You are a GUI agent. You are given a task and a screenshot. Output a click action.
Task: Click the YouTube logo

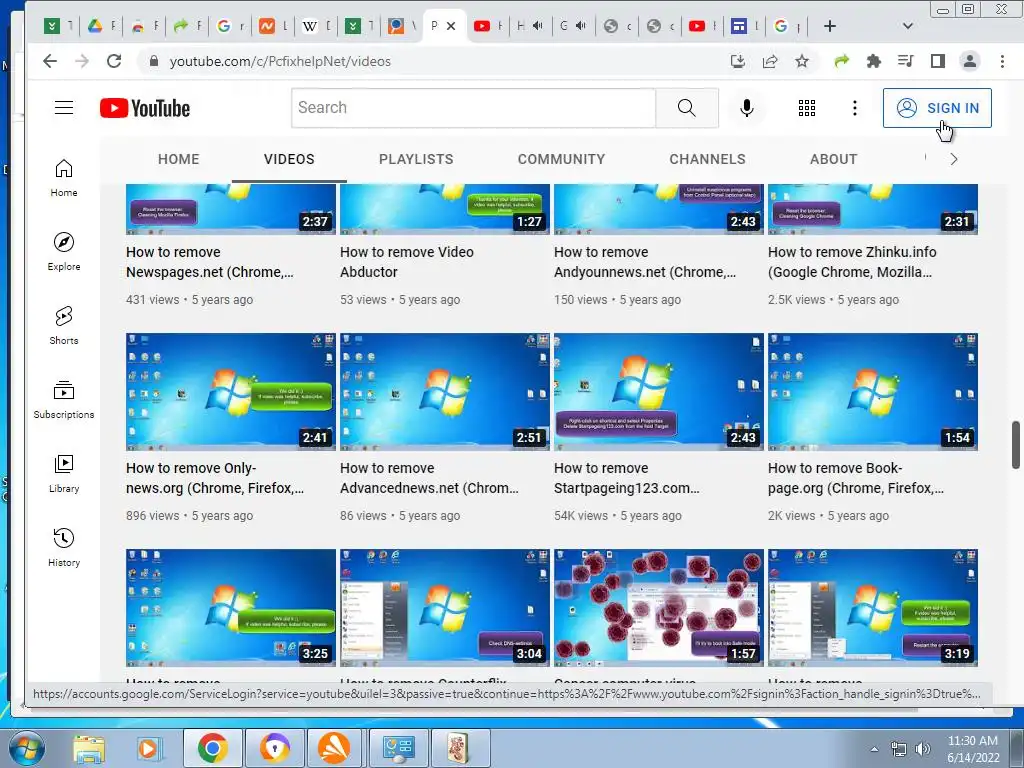click(145, 108)
